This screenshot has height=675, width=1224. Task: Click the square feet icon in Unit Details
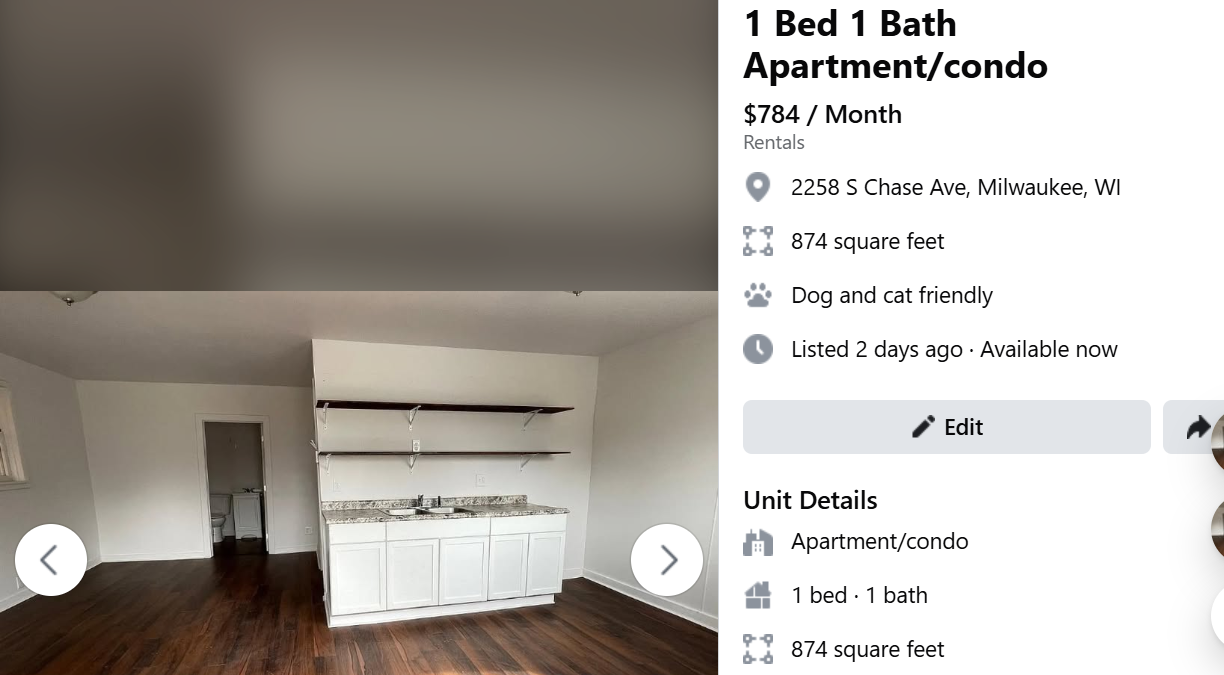click(758, 649)
